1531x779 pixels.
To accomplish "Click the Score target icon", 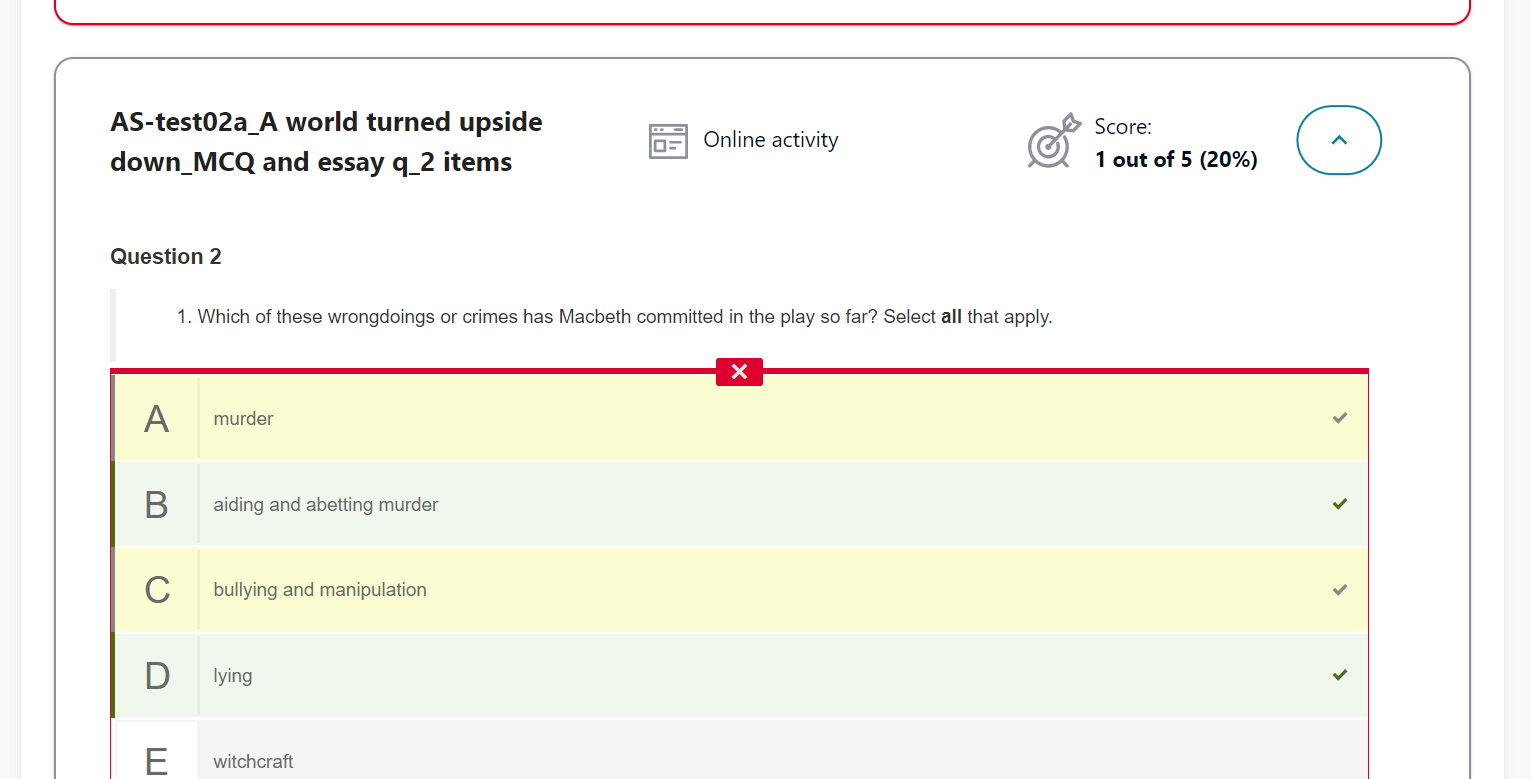I will (1052, 142).
